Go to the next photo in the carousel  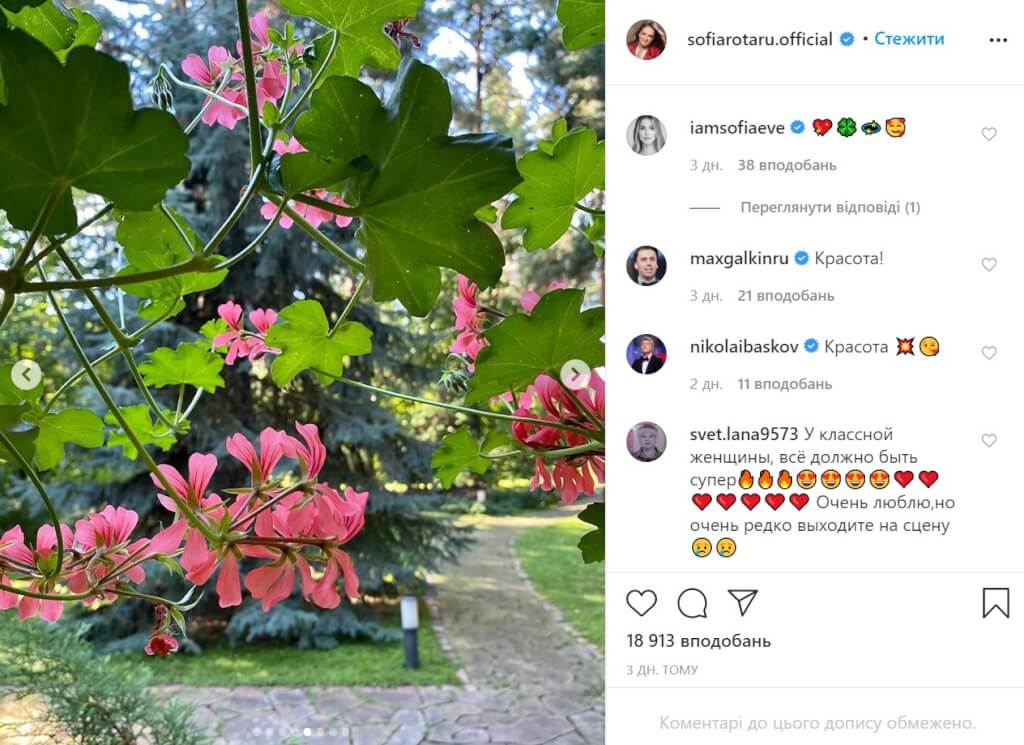(x=575, y=375)
